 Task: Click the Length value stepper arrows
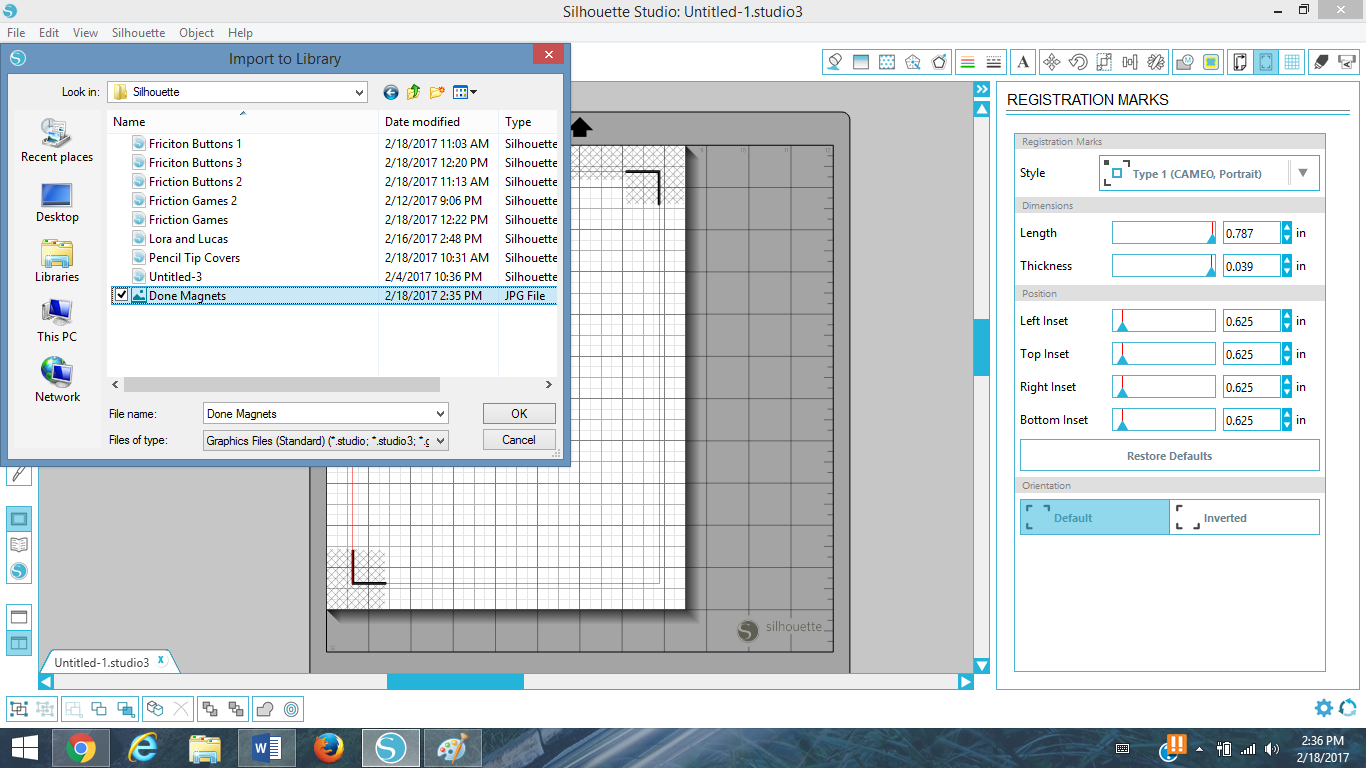point(1287,233)
